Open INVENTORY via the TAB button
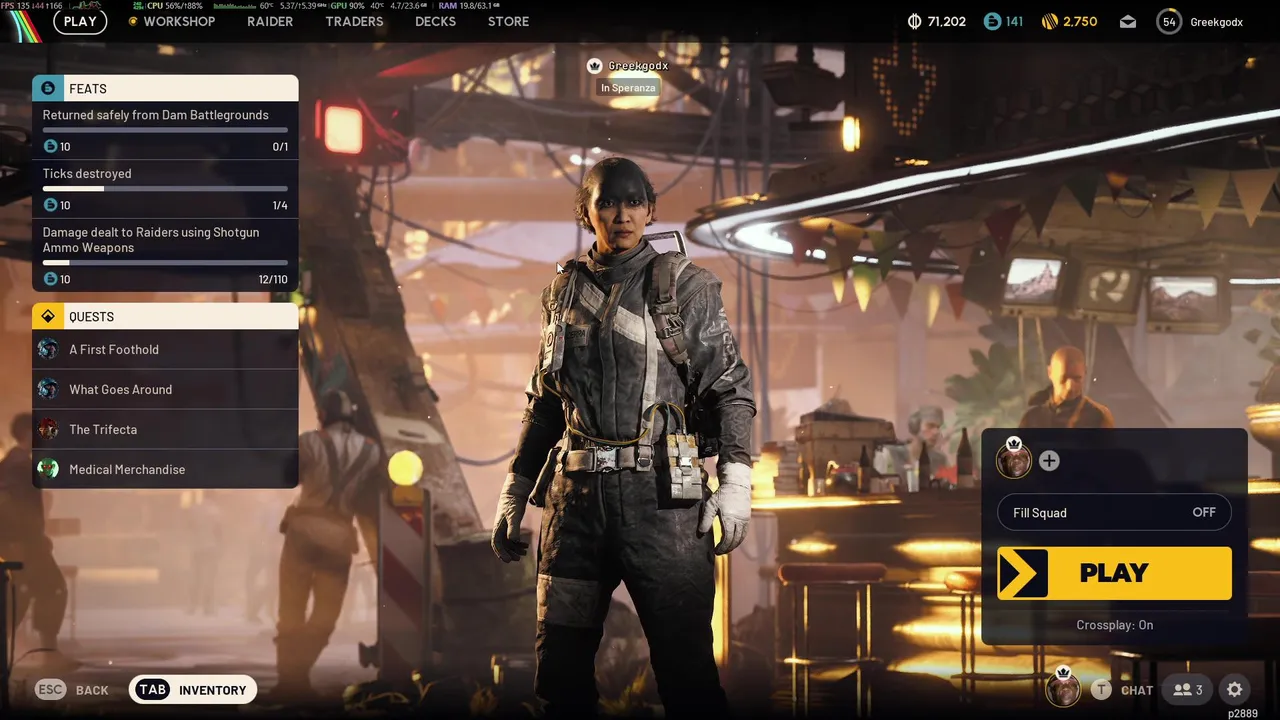This screenshot has width=1280, height=720. click(193, 690)
